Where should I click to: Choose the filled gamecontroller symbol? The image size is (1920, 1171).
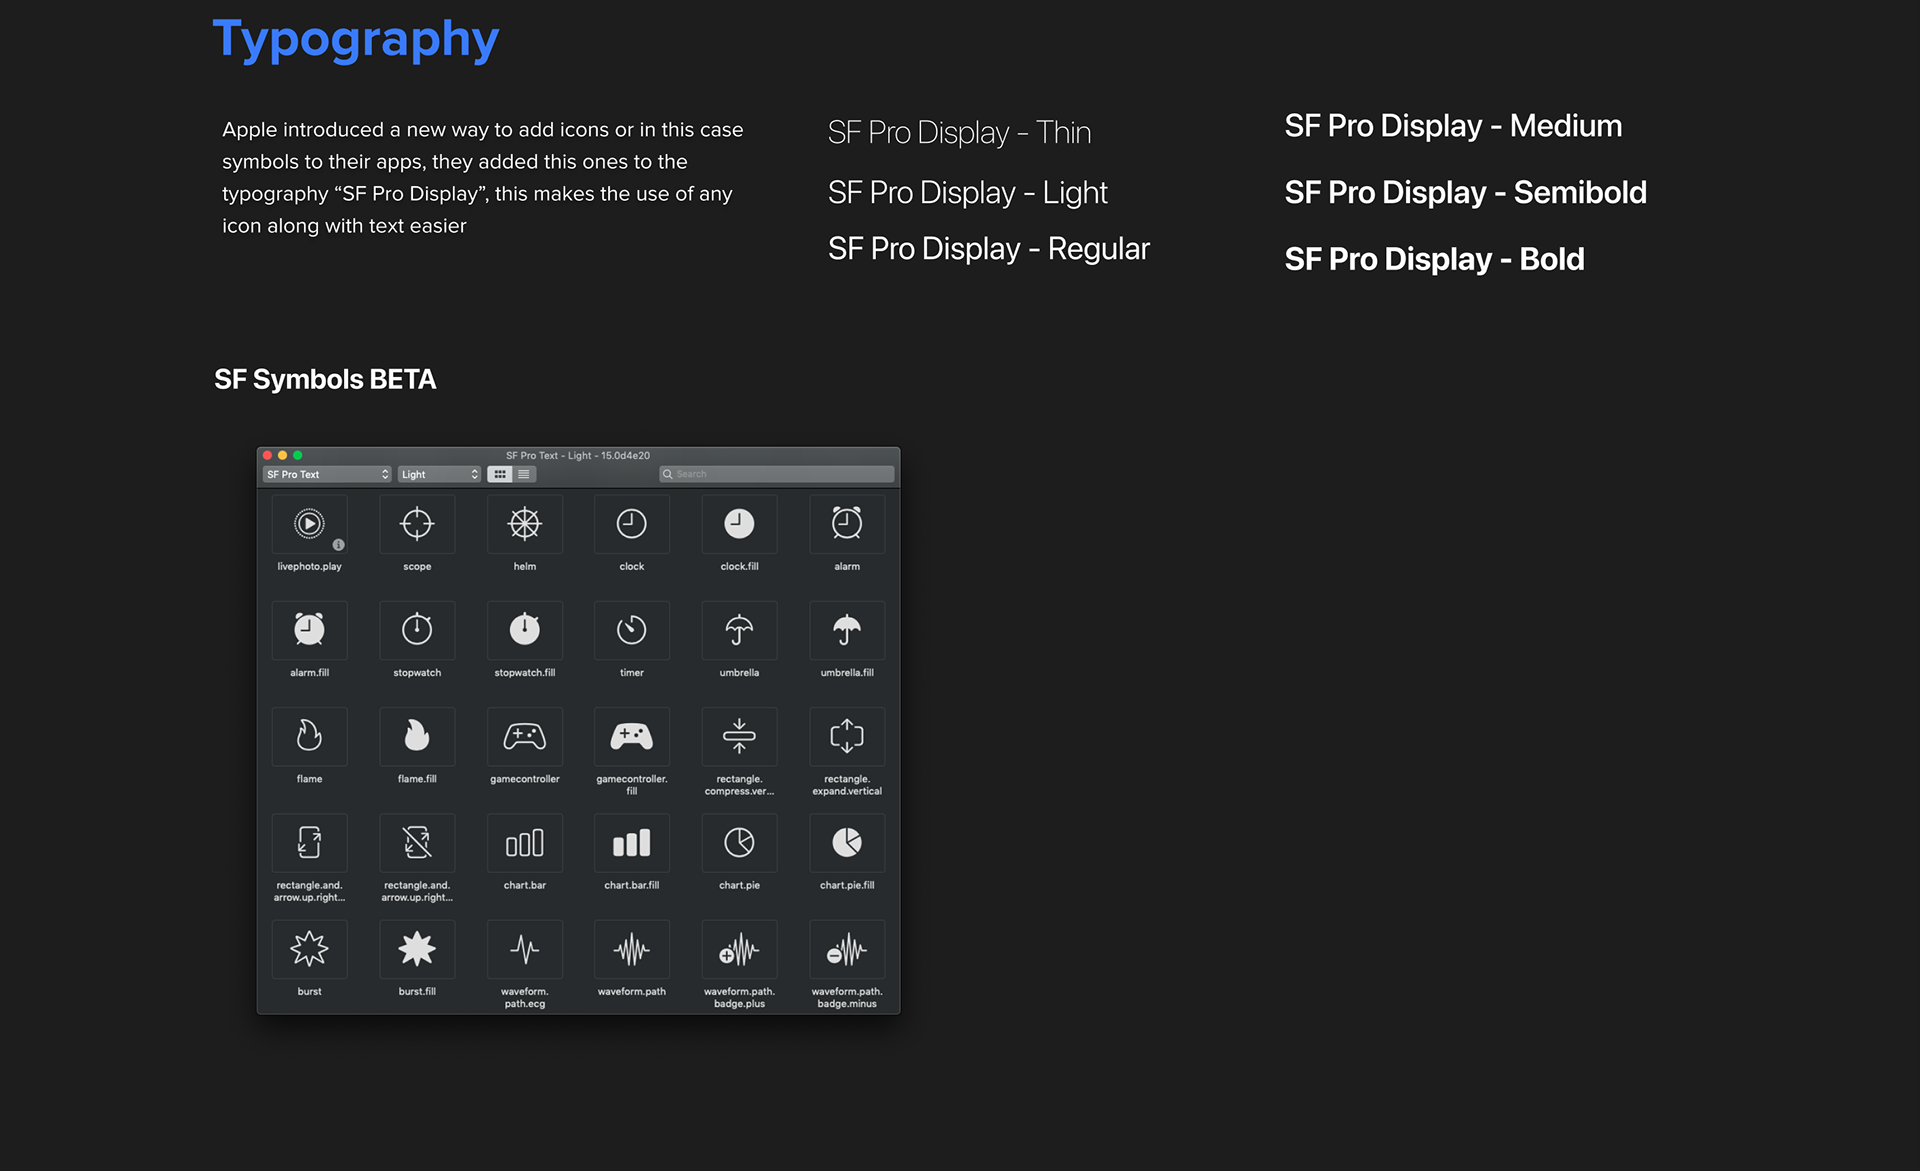[x=631, y=737]
